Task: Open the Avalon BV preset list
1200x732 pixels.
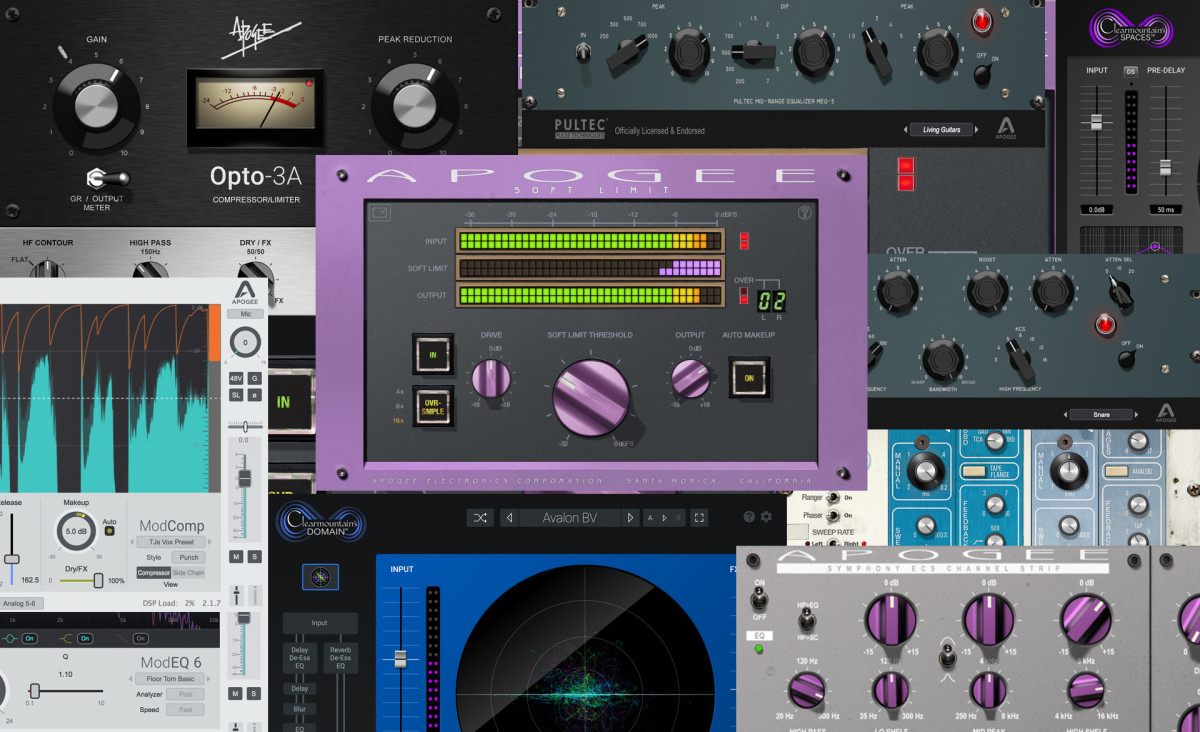Action: 569,517
